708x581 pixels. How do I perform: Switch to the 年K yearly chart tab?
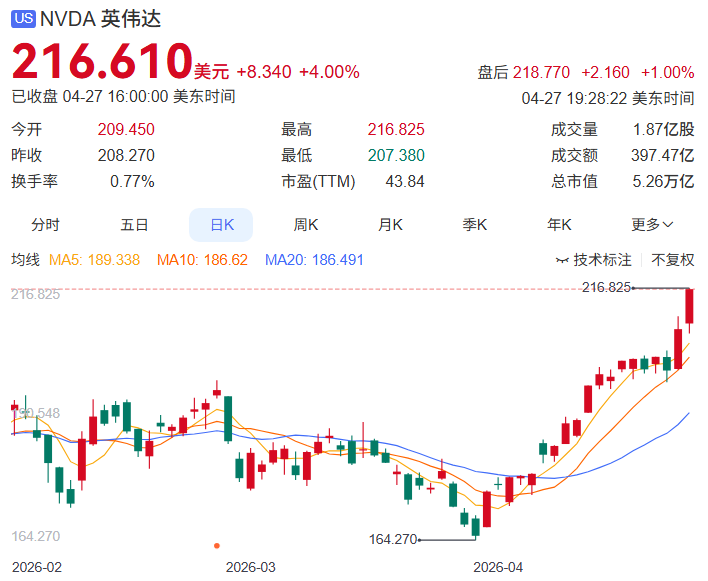click(x=559, y=225)
